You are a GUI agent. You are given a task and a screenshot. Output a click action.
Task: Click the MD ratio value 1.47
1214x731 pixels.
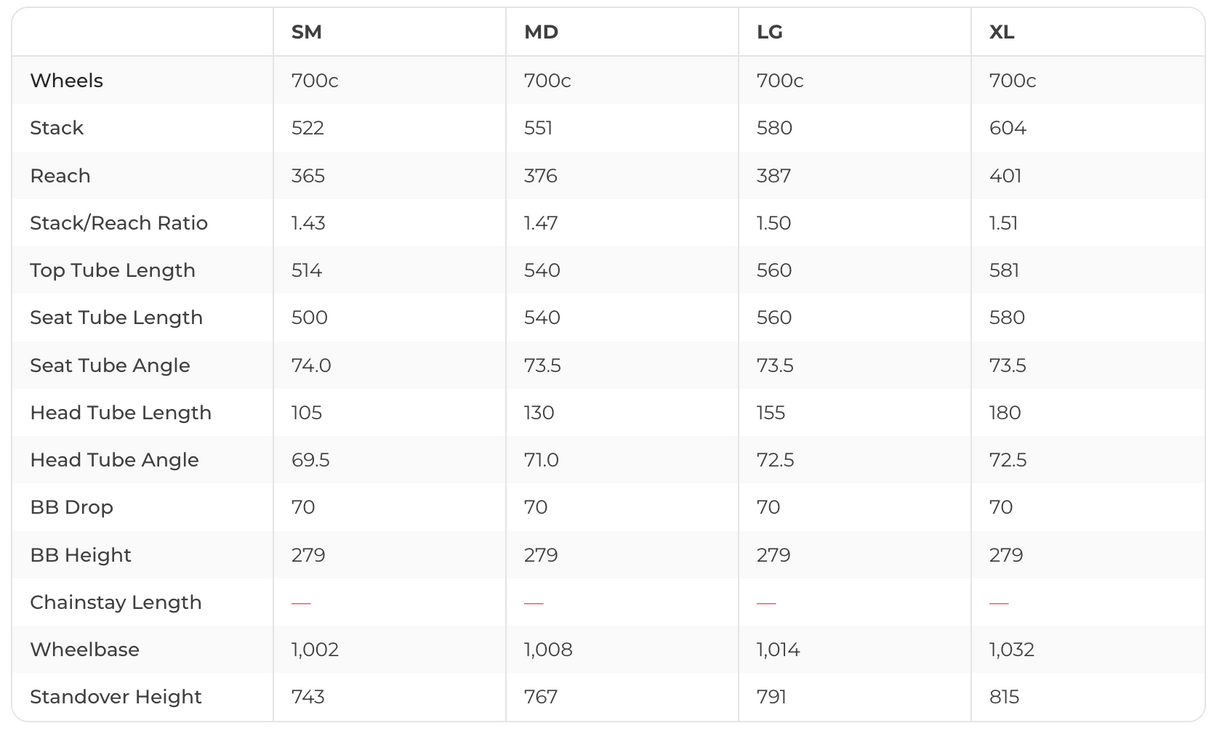[x=540, y=223]
